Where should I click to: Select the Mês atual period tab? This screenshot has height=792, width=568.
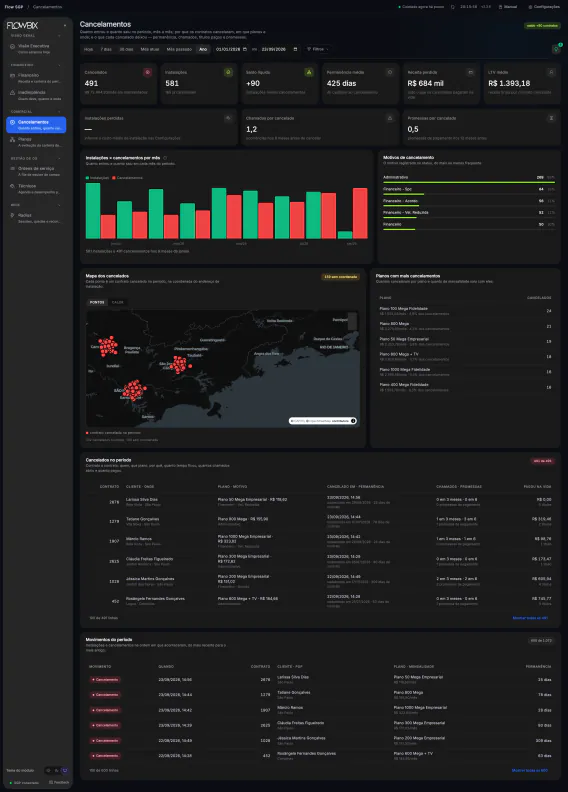click(x=150, y=49)
